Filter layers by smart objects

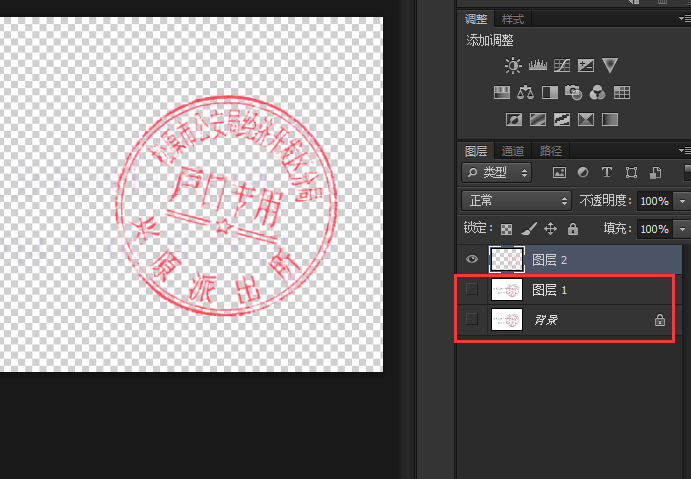point(656,172)
